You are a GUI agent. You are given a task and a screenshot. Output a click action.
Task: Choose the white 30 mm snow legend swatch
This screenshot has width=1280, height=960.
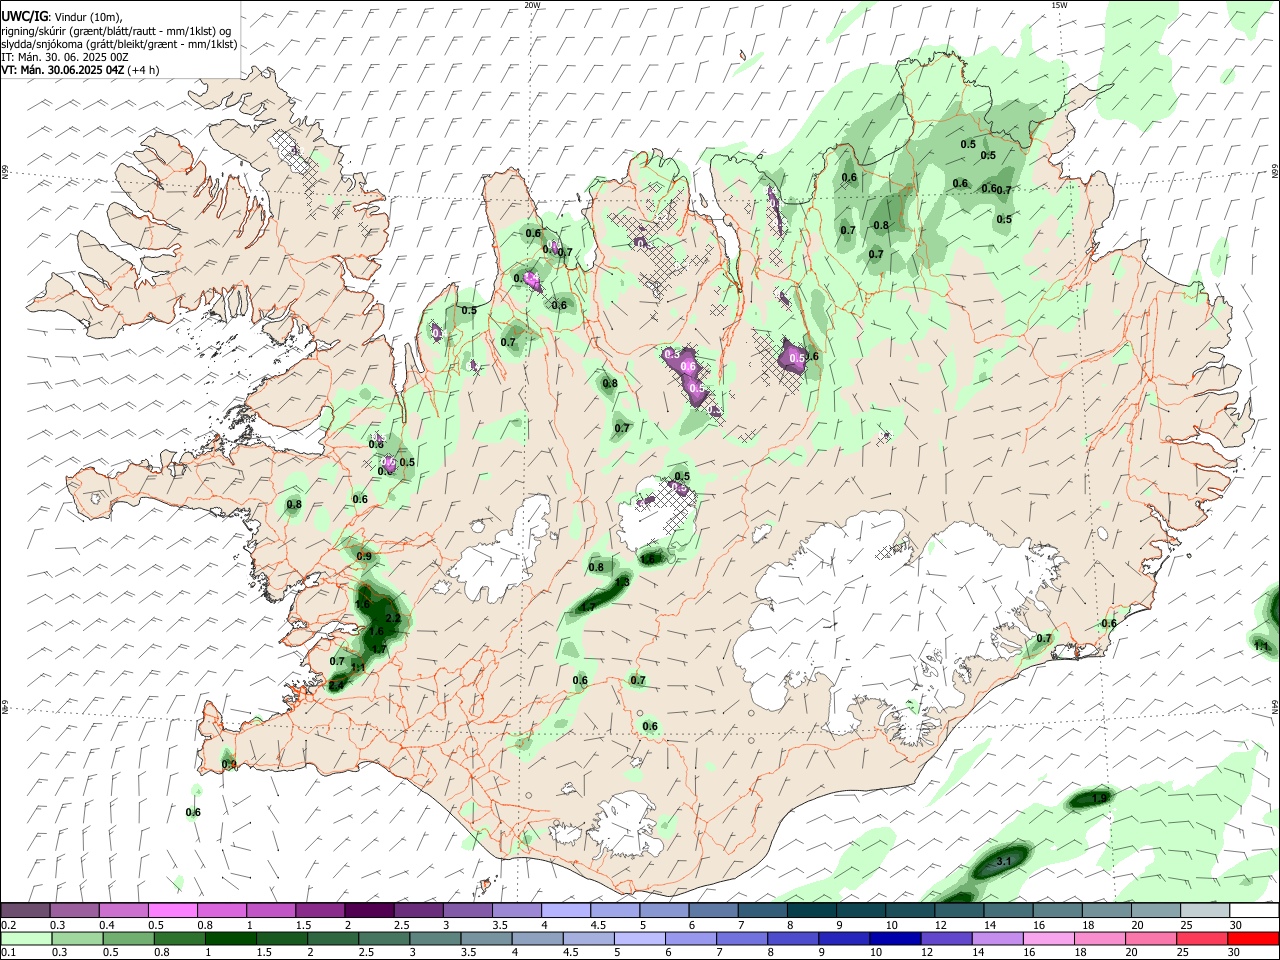(x=1255, y=910)
